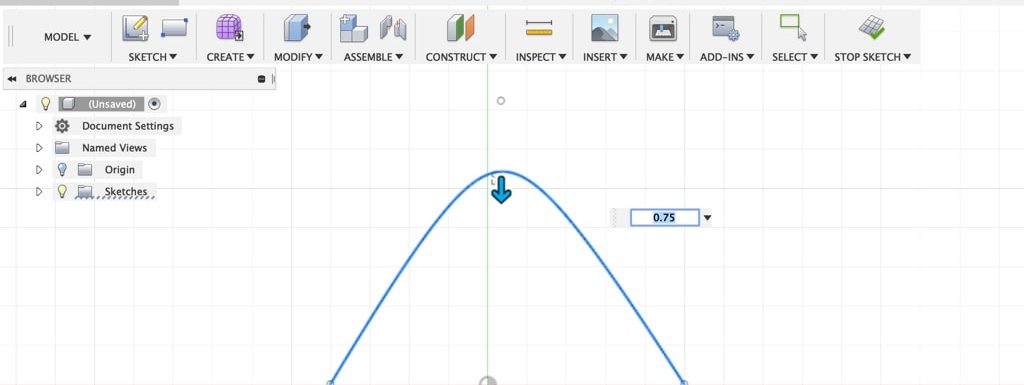Select the Offset Plane construct icon

460,28
